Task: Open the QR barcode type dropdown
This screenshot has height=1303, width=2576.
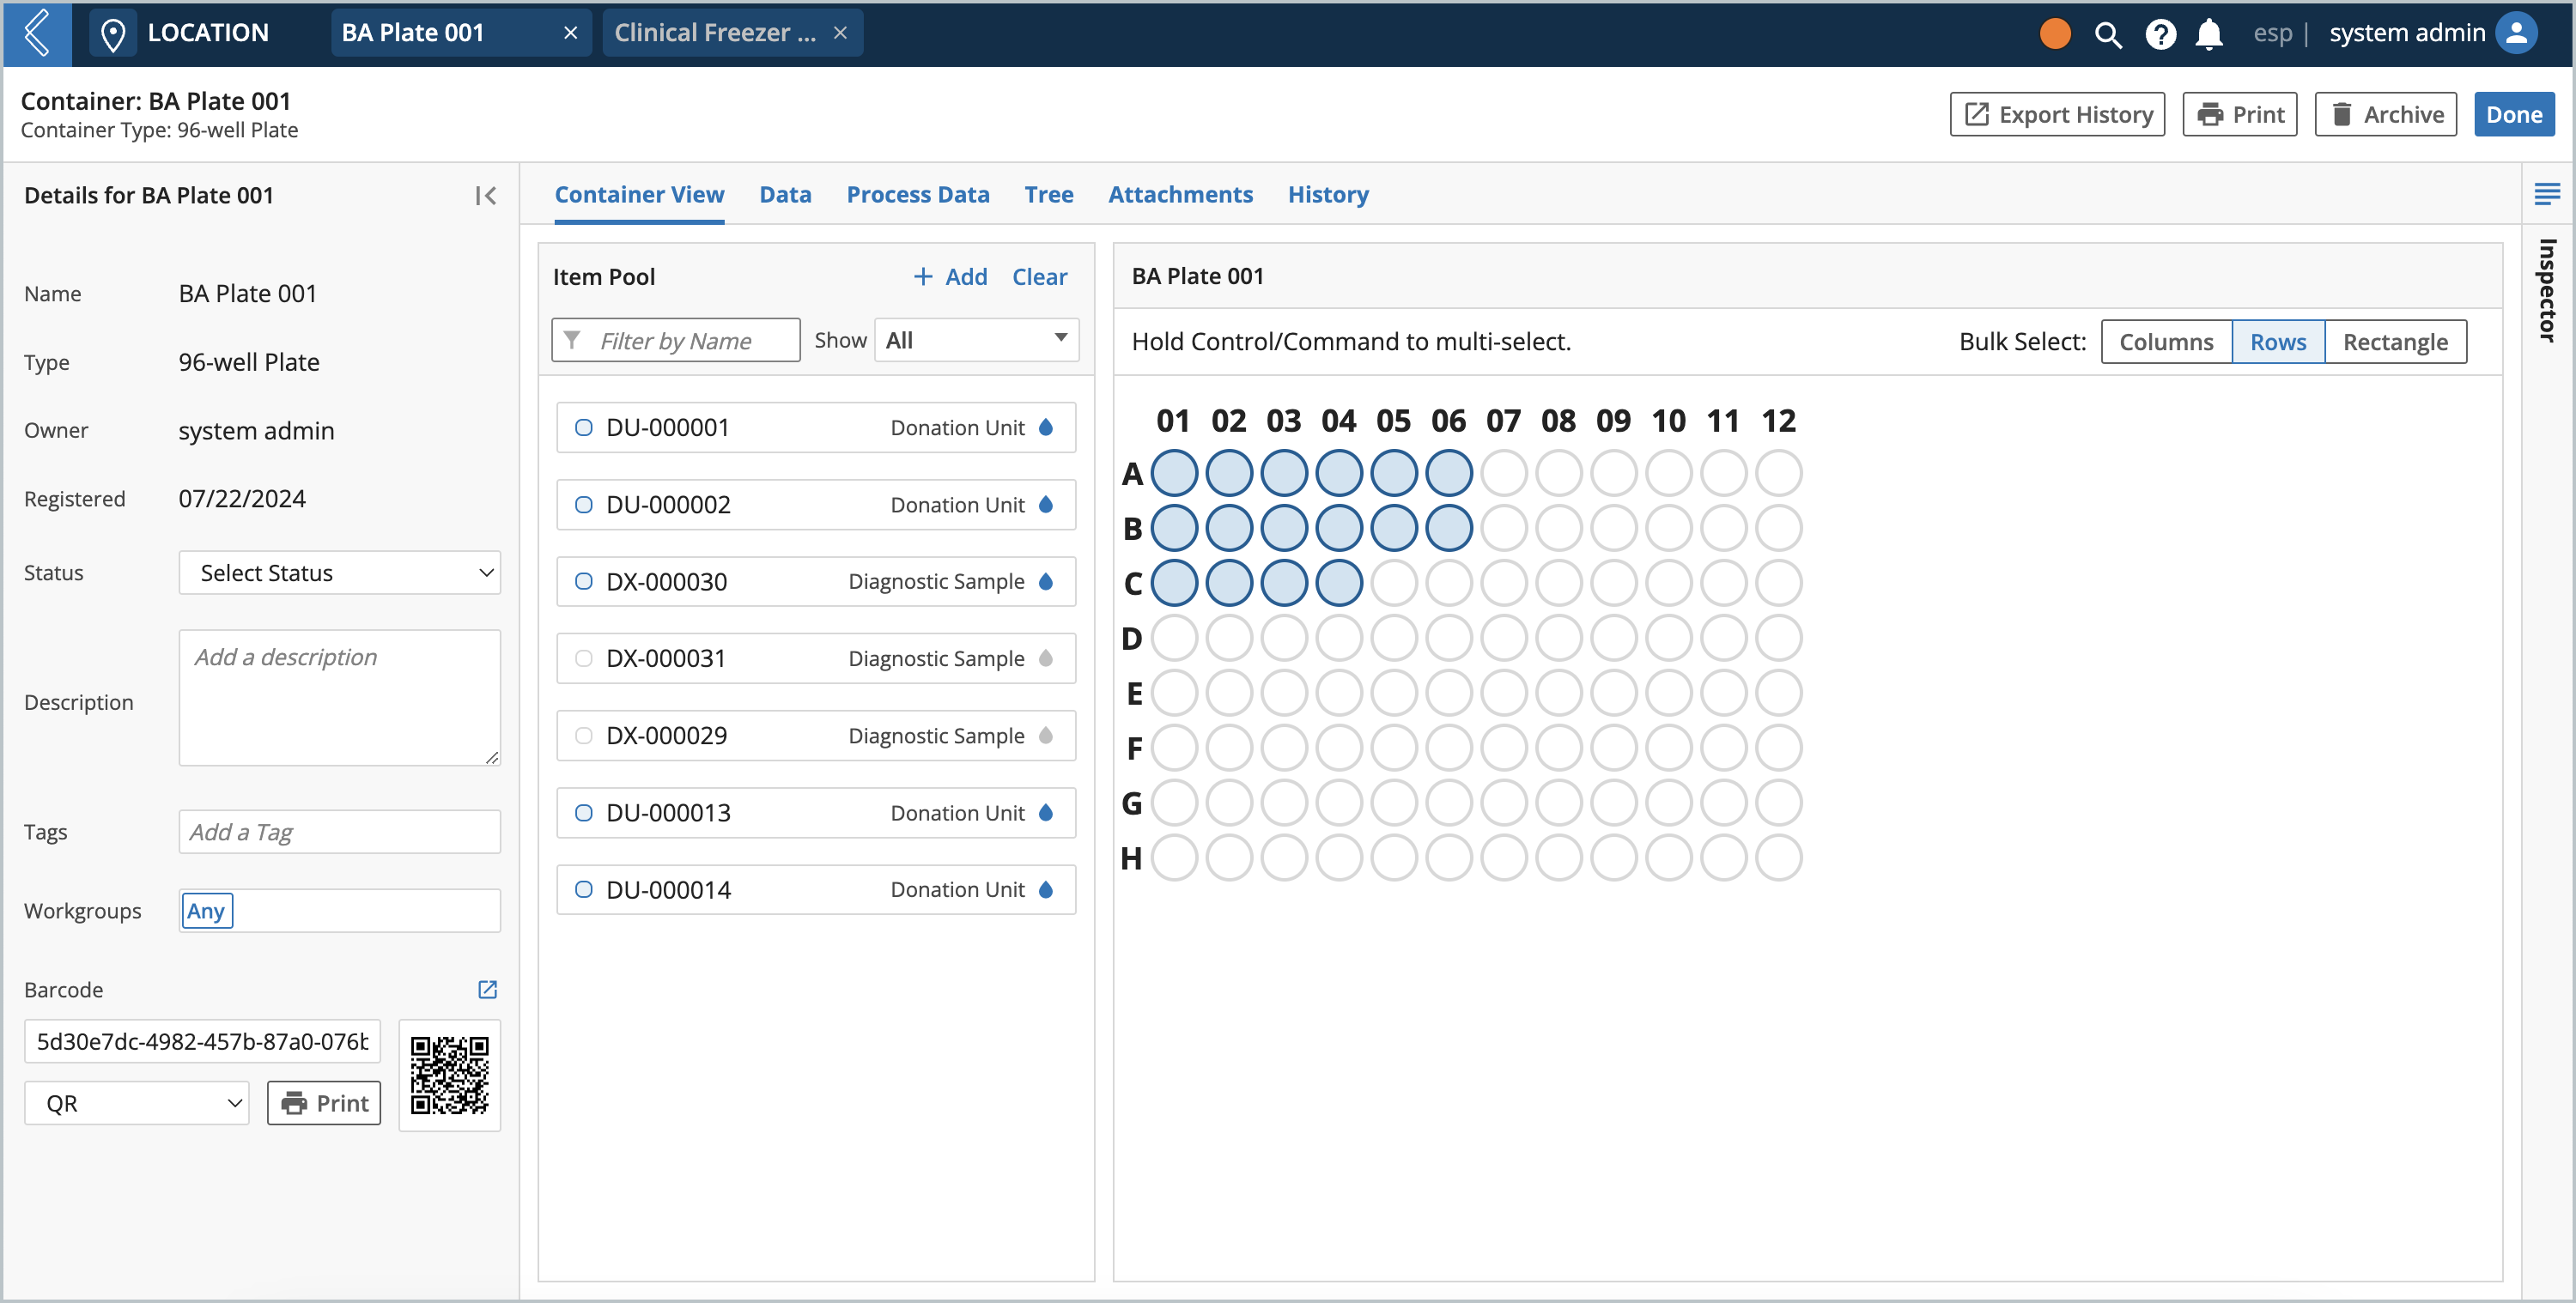Action: (x=138, y=1104)
